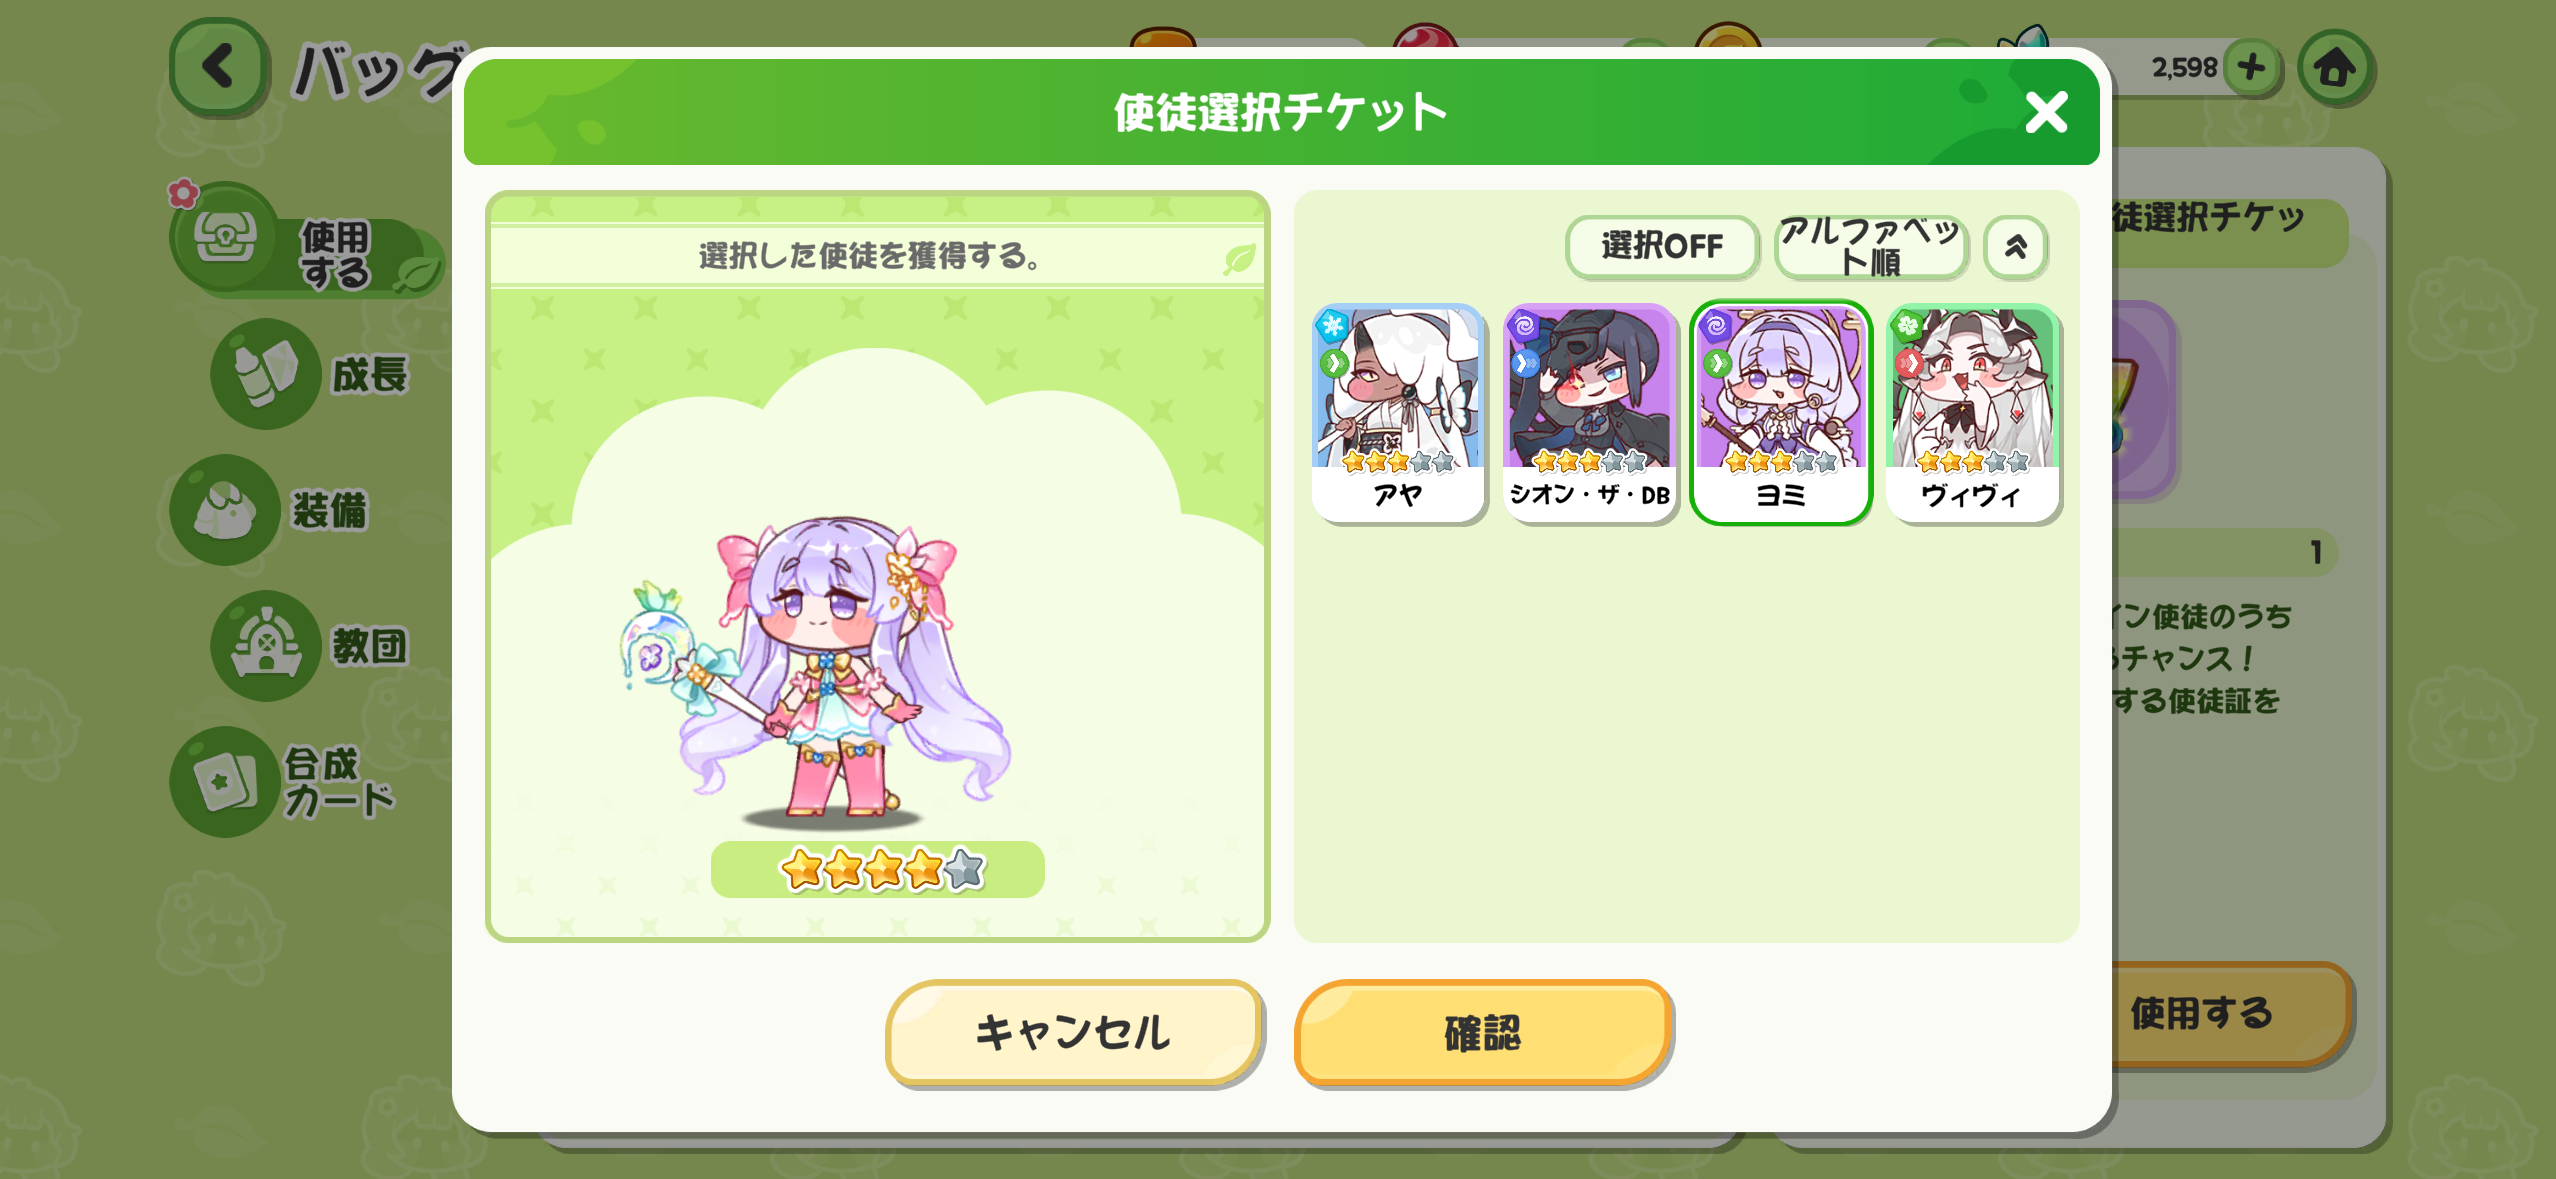Select the アヤ apostle card
The width and height of the screenshot is (2556, 1179).
point(1398,413)
